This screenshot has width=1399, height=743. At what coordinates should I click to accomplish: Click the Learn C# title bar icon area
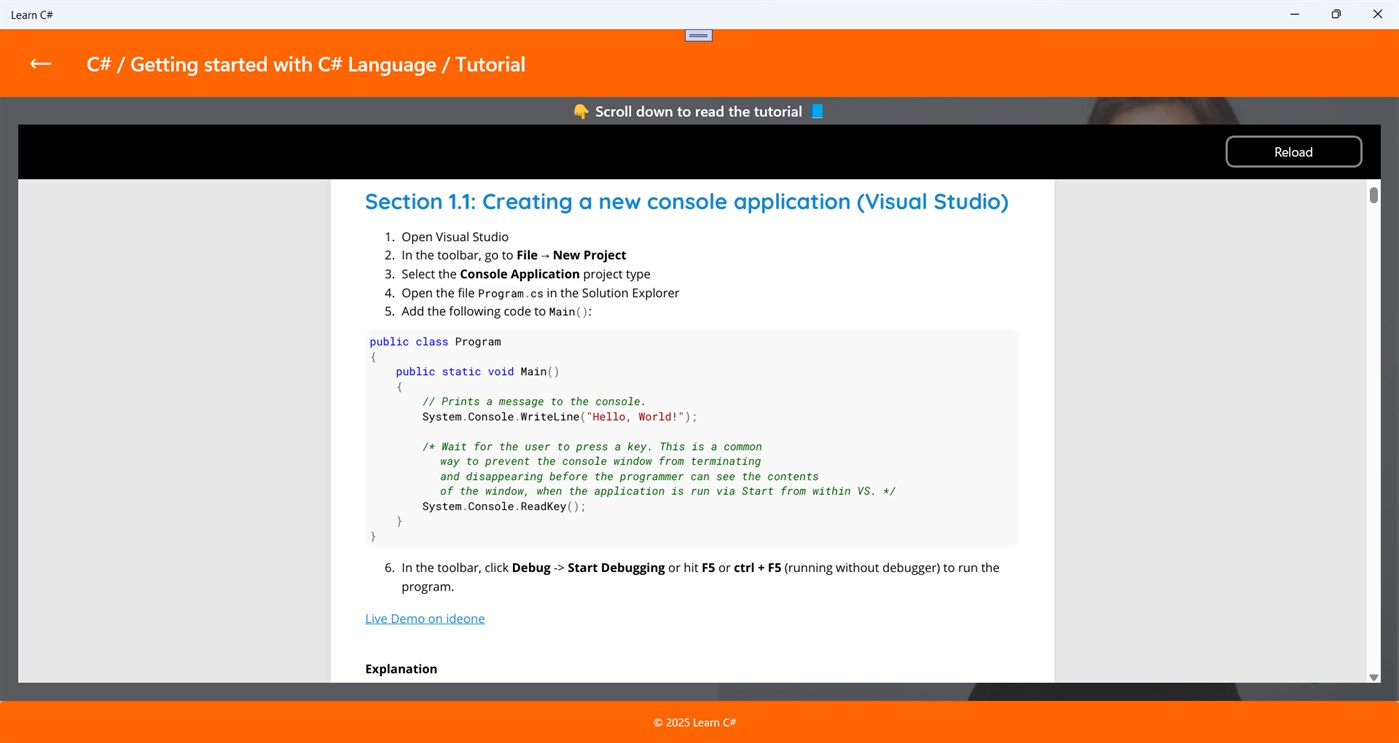tap(32, 14)
